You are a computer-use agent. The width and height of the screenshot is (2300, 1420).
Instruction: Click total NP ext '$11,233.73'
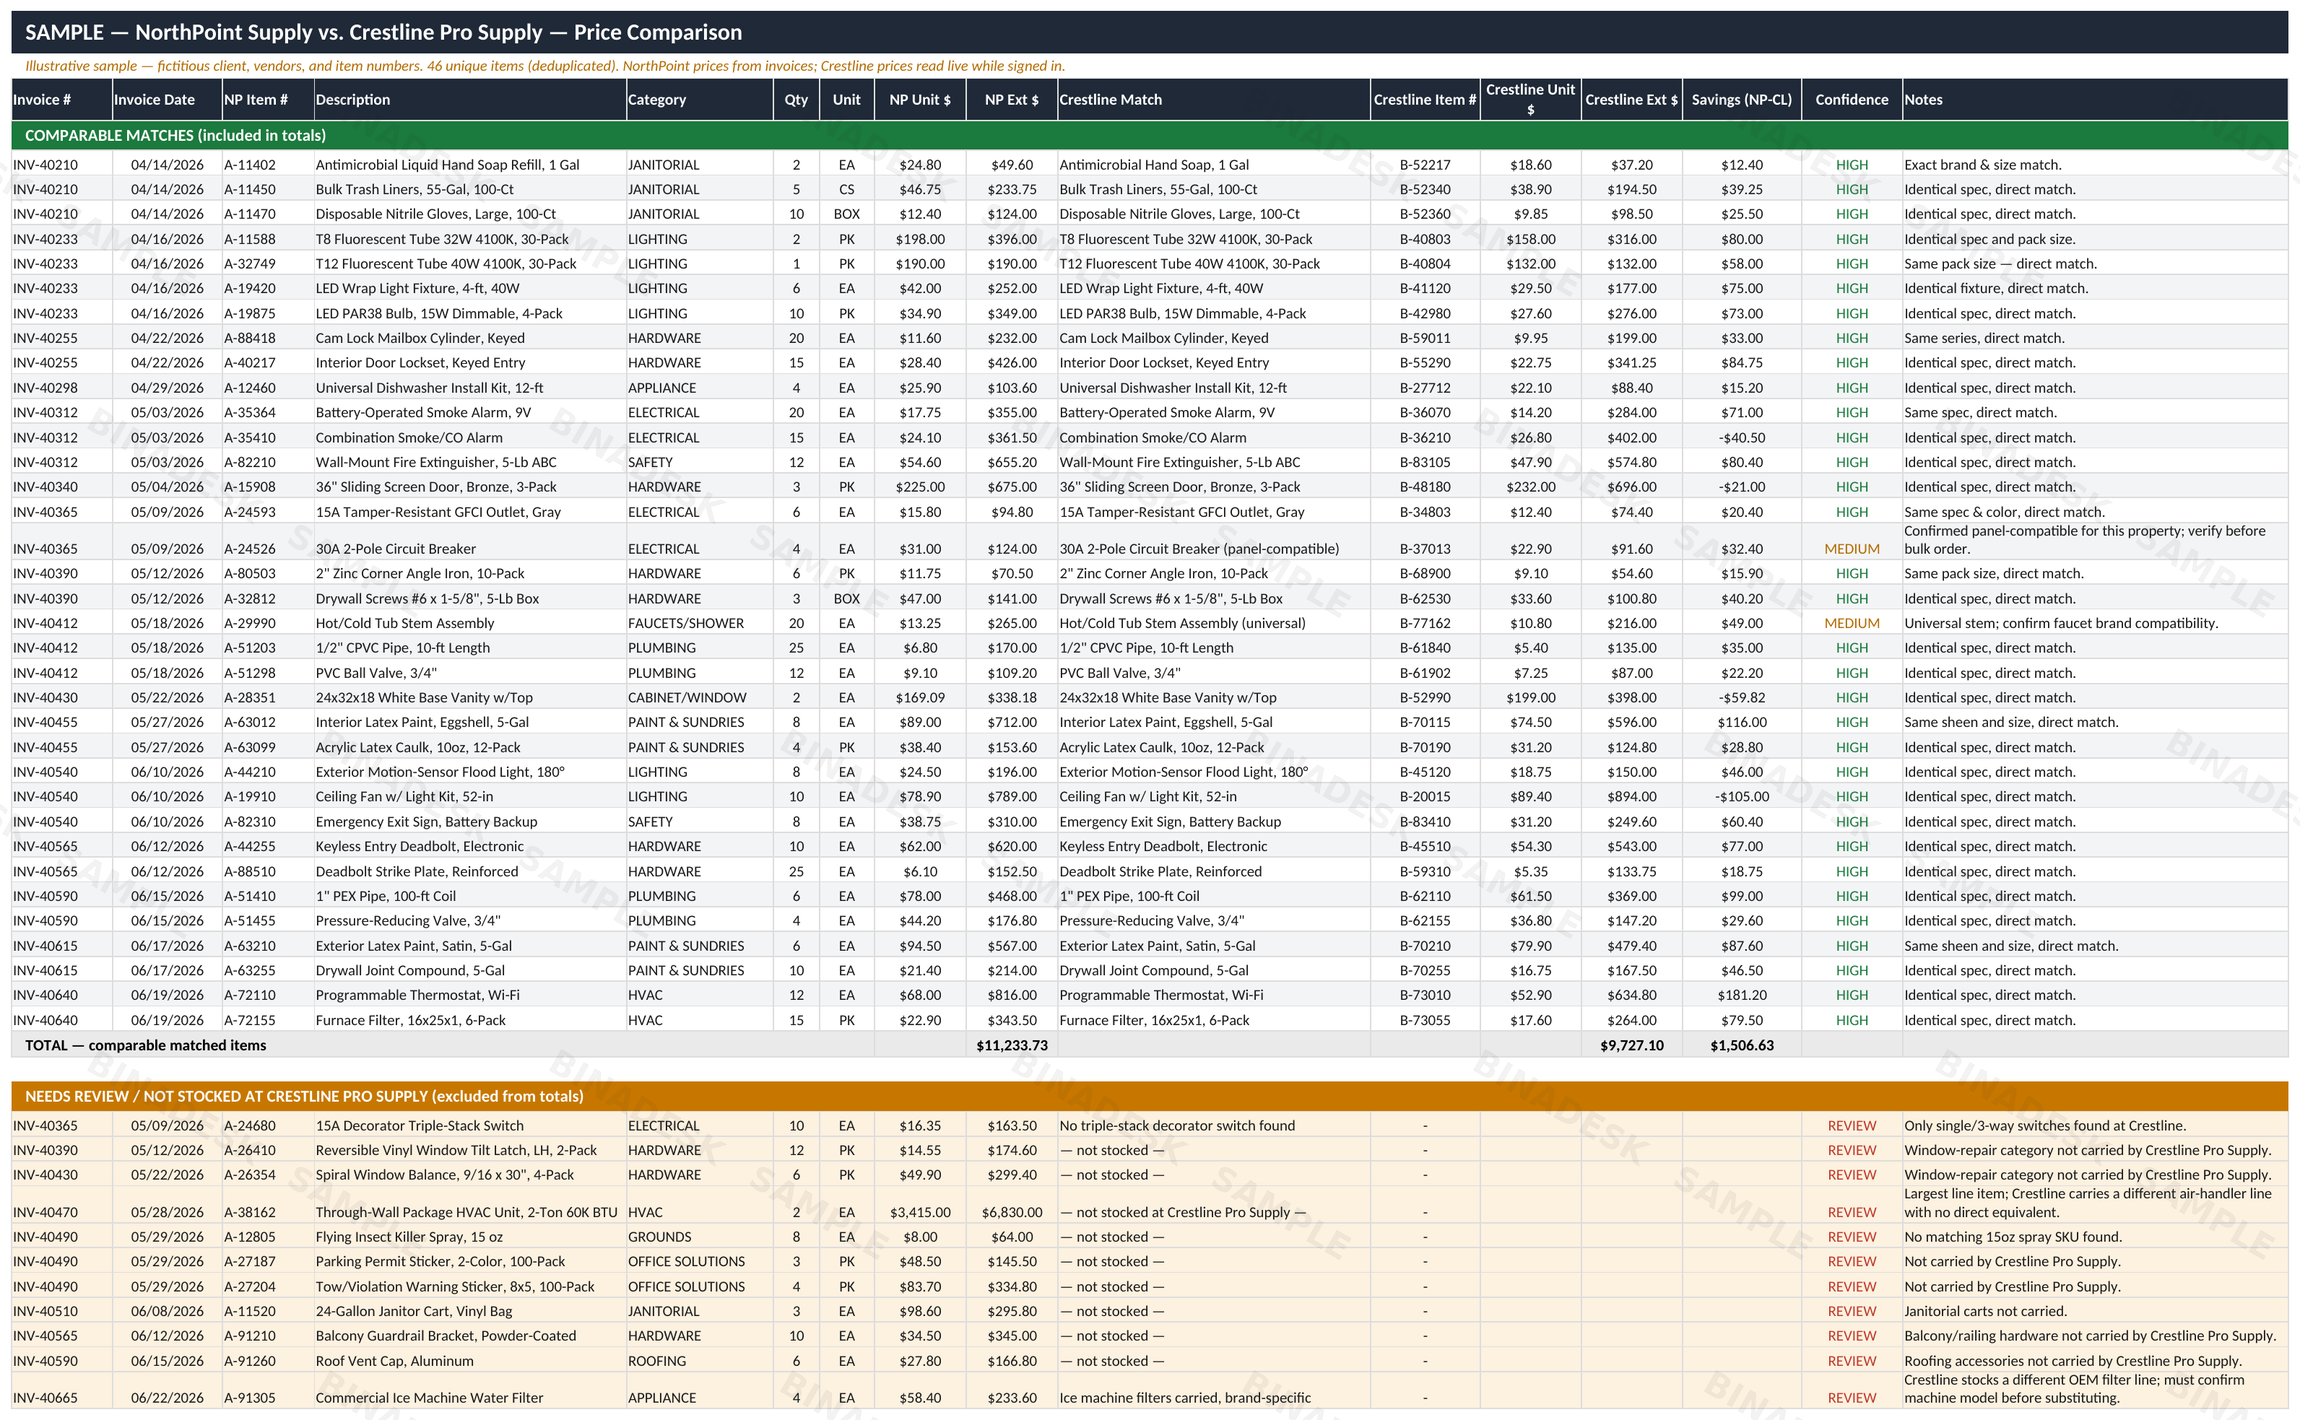coord(1012,1046)
